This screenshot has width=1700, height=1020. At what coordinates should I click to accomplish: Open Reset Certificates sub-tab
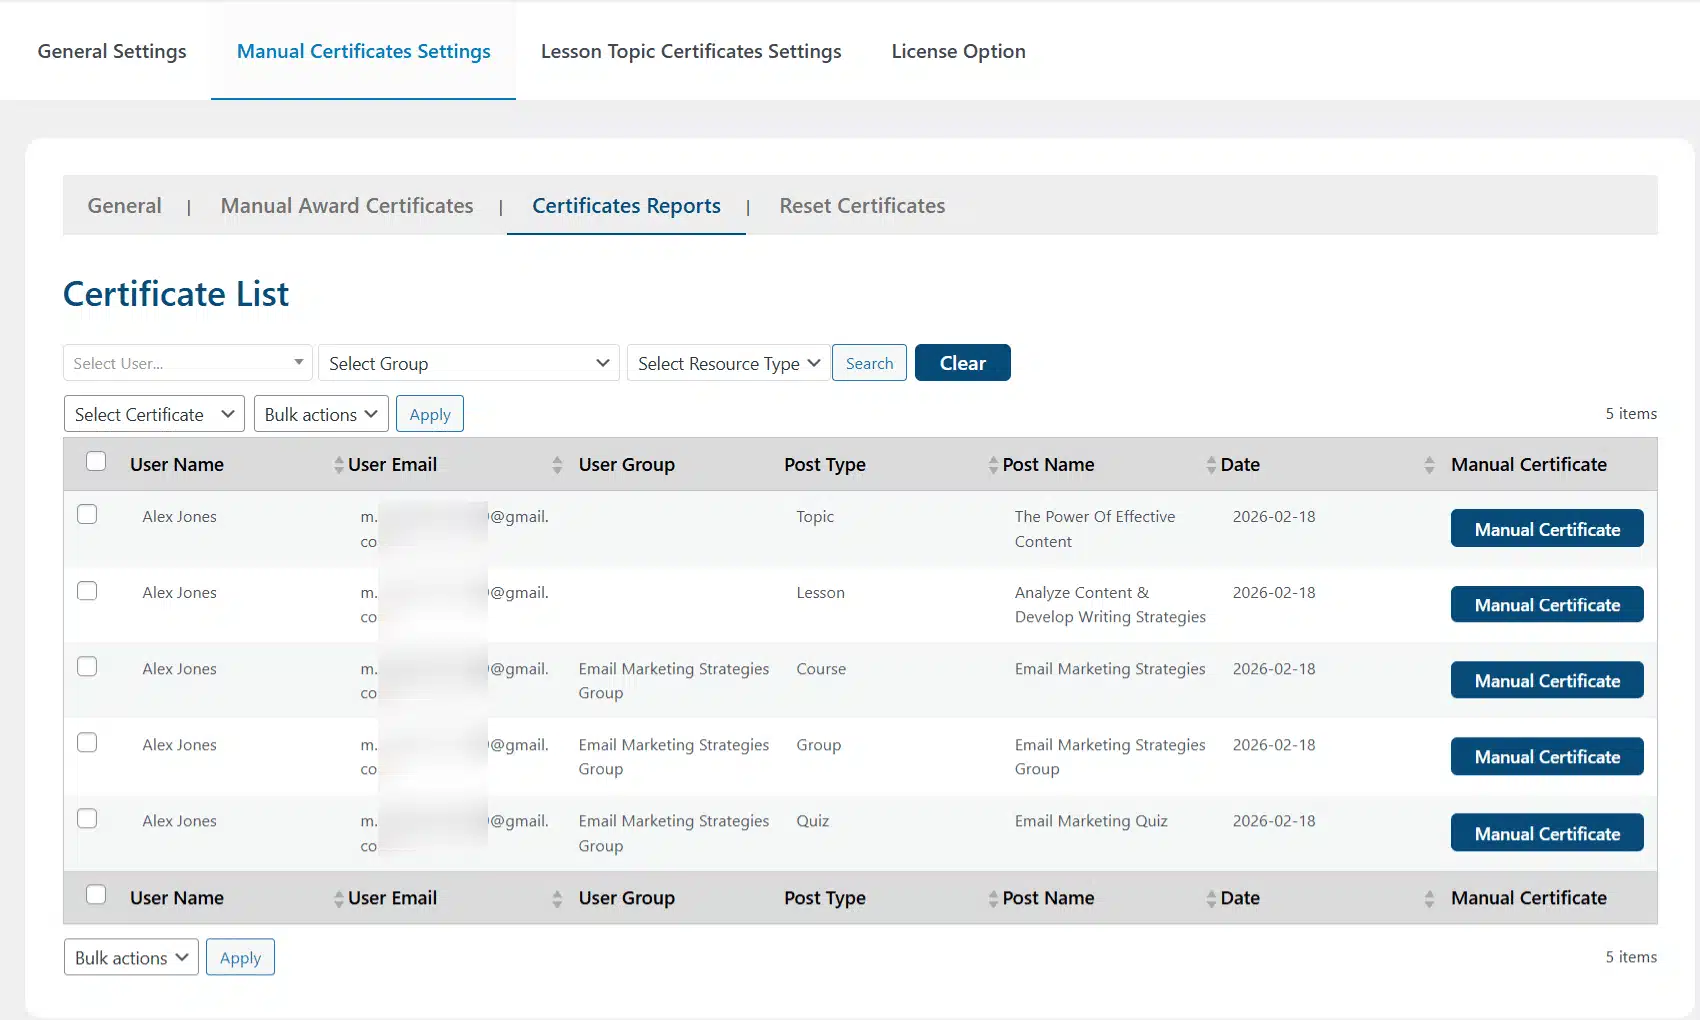pos(862,206)
